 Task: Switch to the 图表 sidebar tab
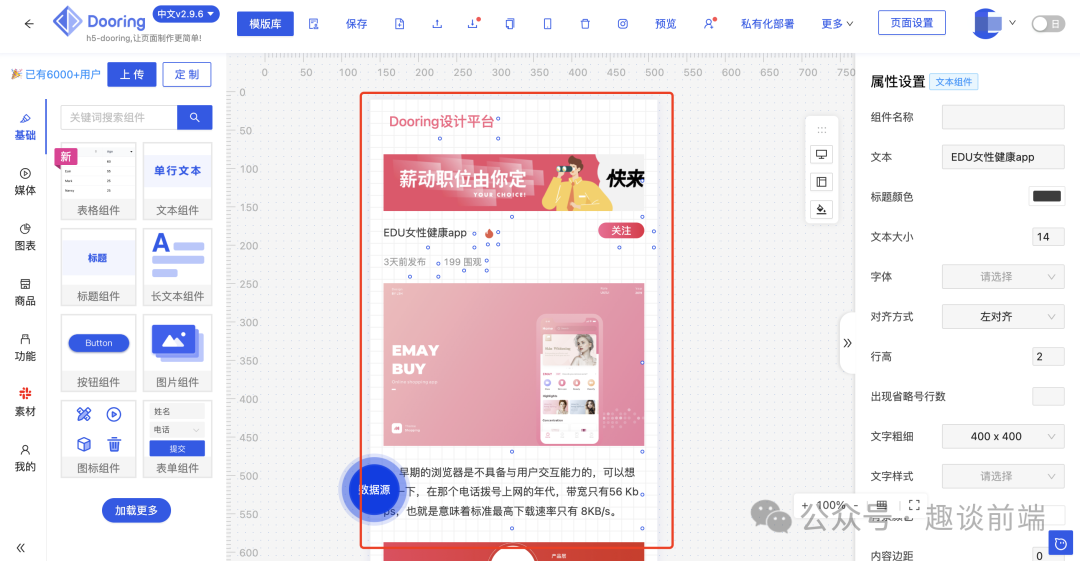25,237
